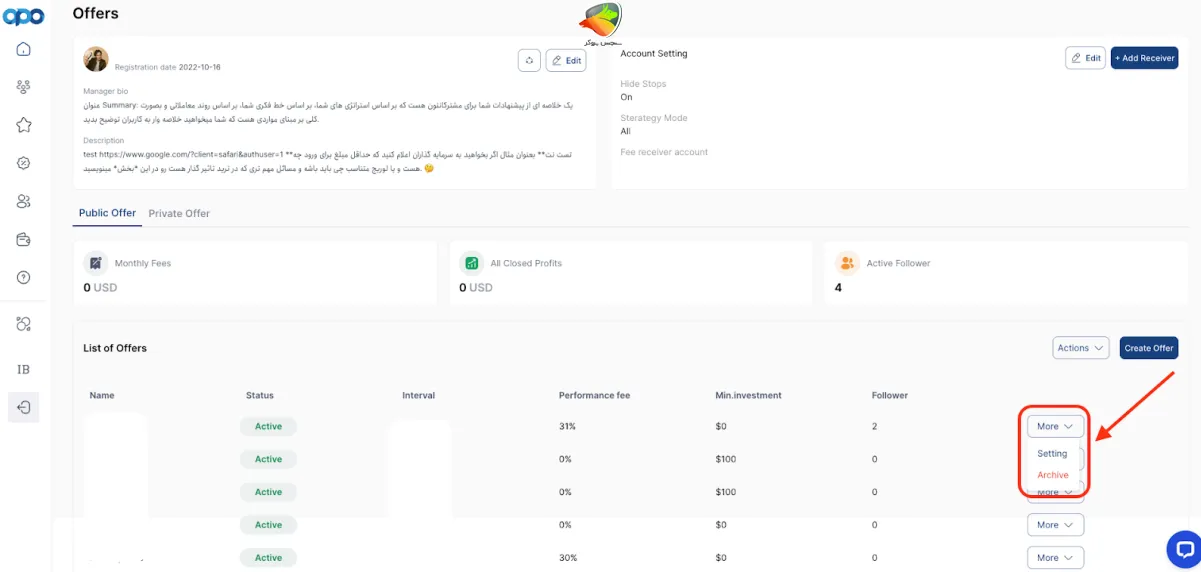The height and width of the screenshot is (572, 1201).
Task: Expand the Actions dropdown
Action: point(1080,348)
